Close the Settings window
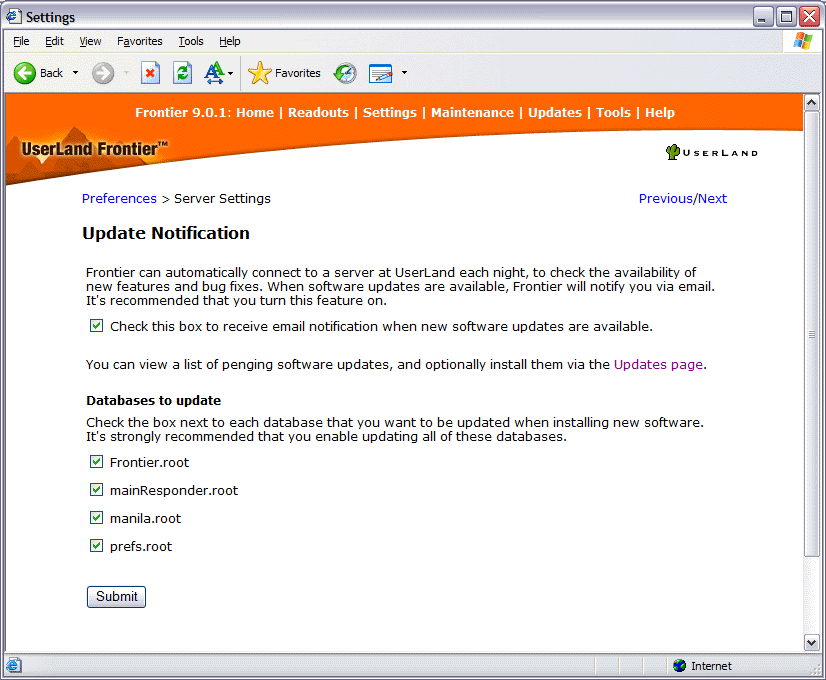The image size is (826, 680). (809, 17)
